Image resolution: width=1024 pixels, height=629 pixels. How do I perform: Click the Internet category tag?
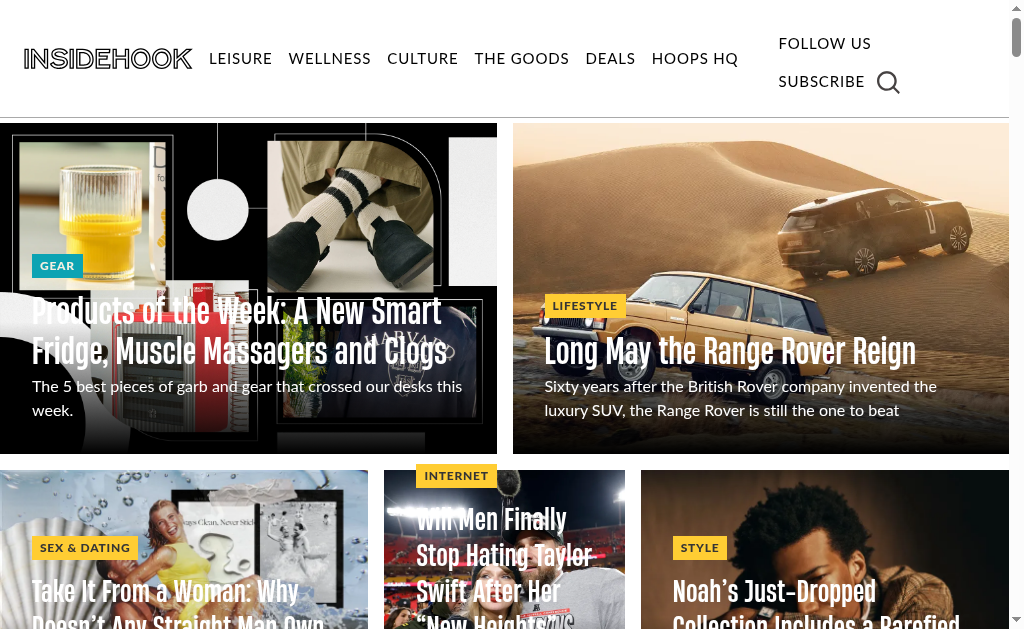[456, 476]
